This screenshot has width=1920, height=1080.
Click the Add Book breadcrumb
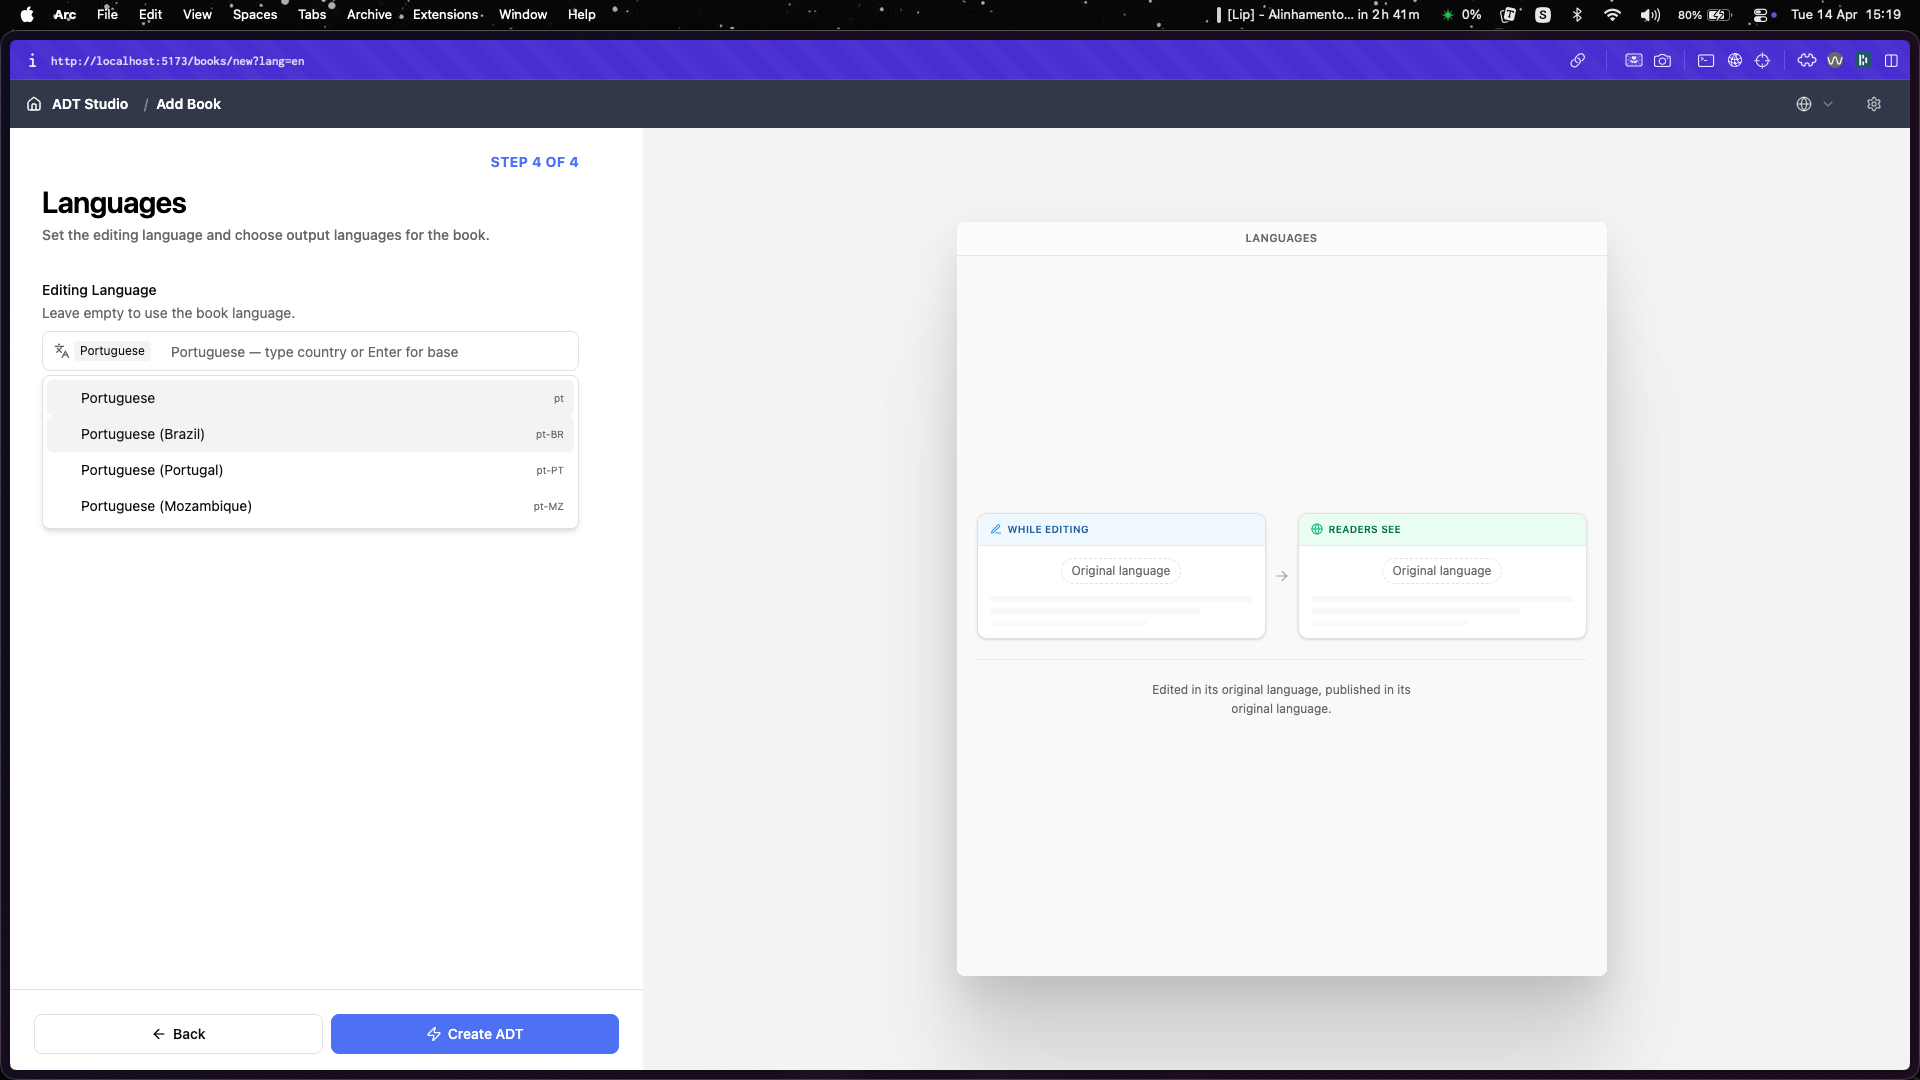(x=188, y=104)
